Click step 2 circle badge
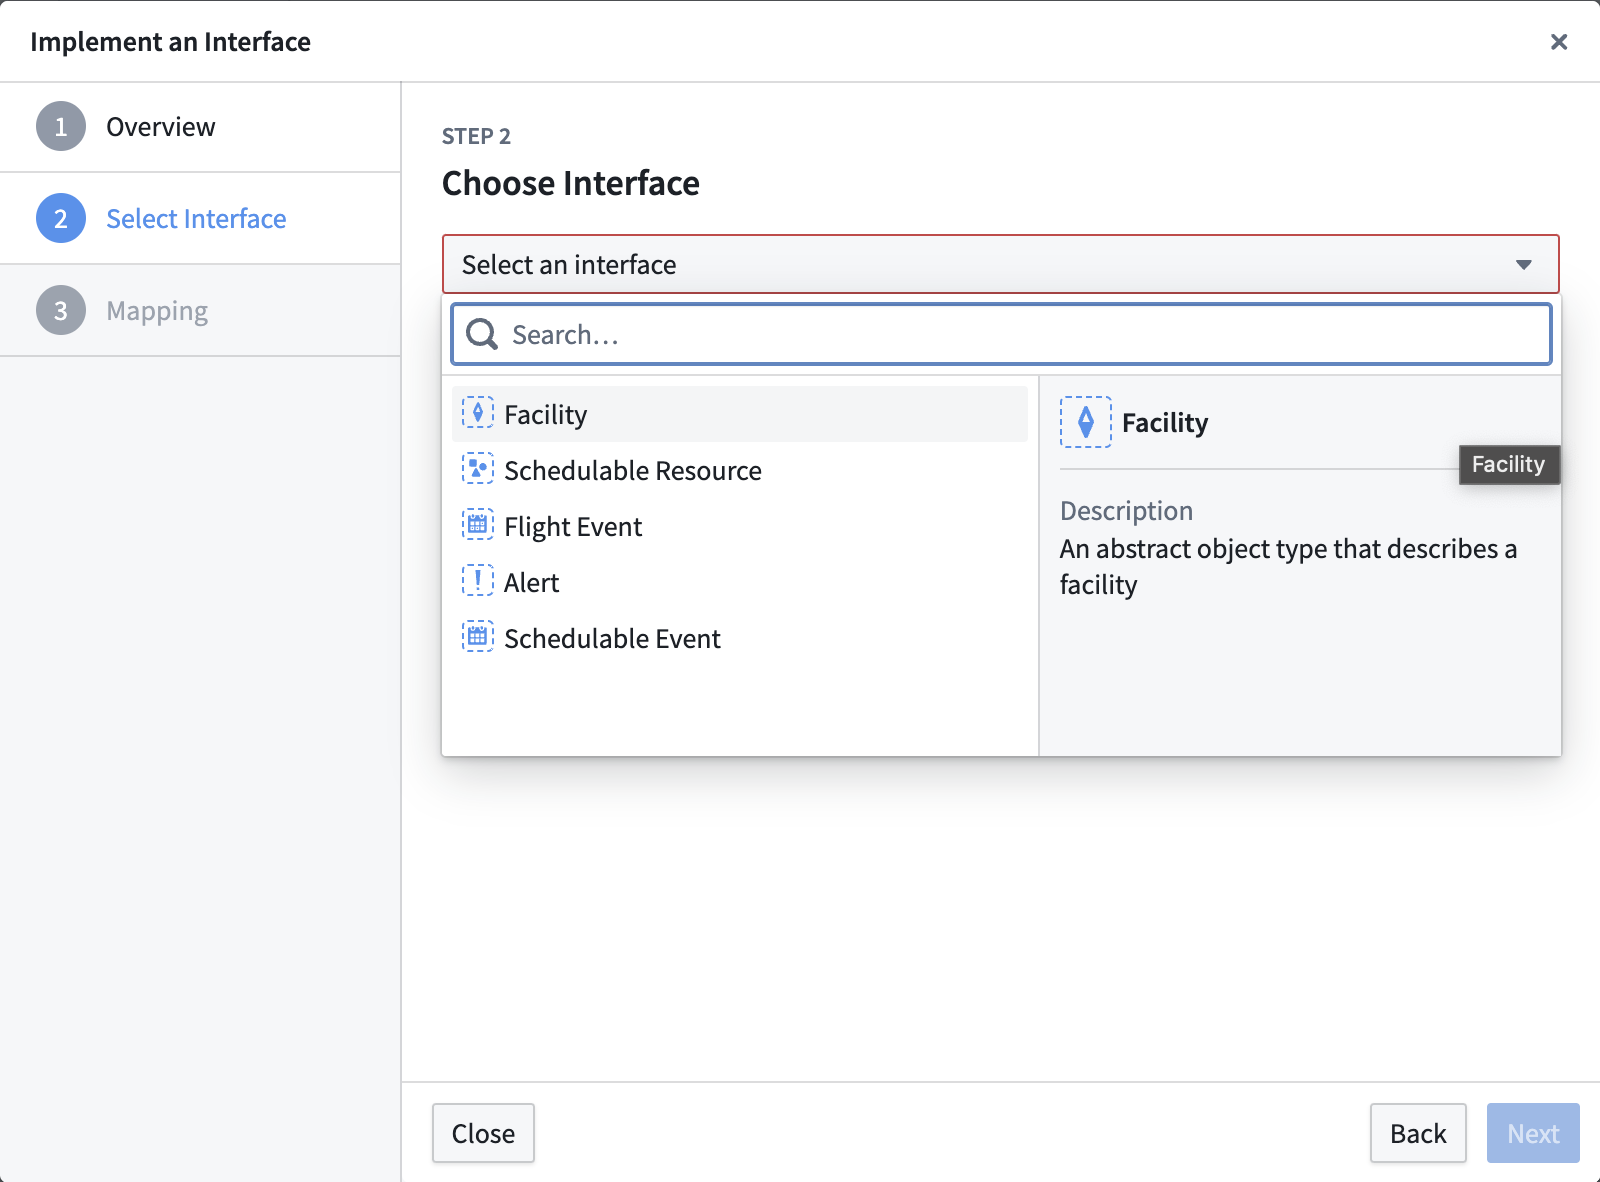The height and width of the screenshot is (1182, 1600). (x=61, y=218)
